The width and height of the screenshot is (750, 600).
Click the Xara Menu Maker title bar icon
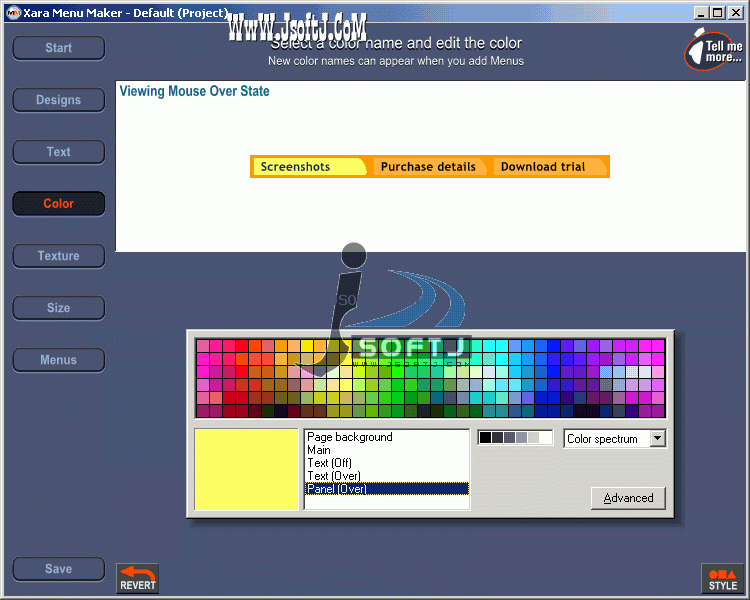pyautogui.click(x=13, y=13)
